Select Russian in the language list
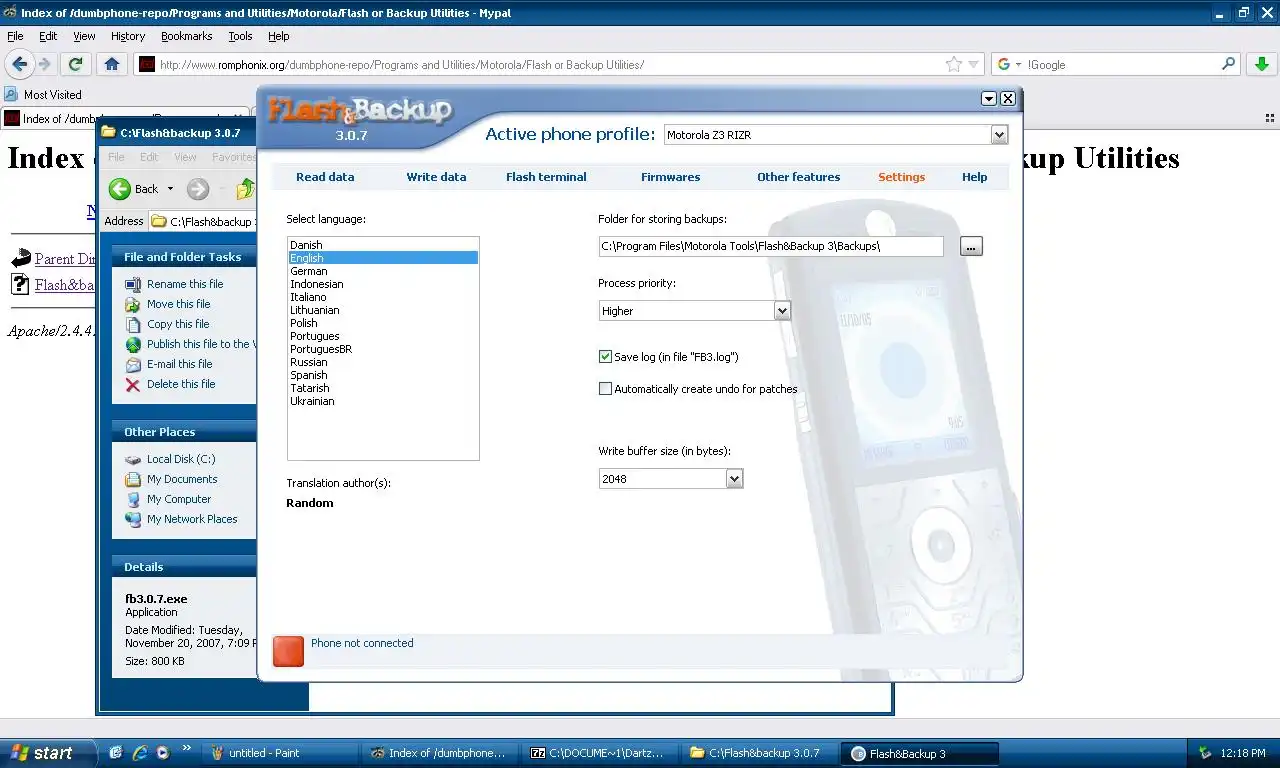The height and width of the screenshot is (768, 1280). click(382, 362)
